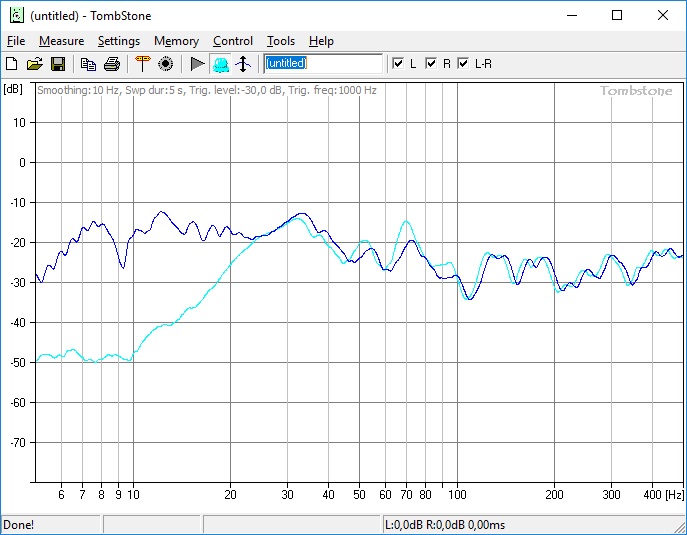Open a file with the folder icon
The width and height of the screenshot is (687, 535).
[x=35, y=64]
